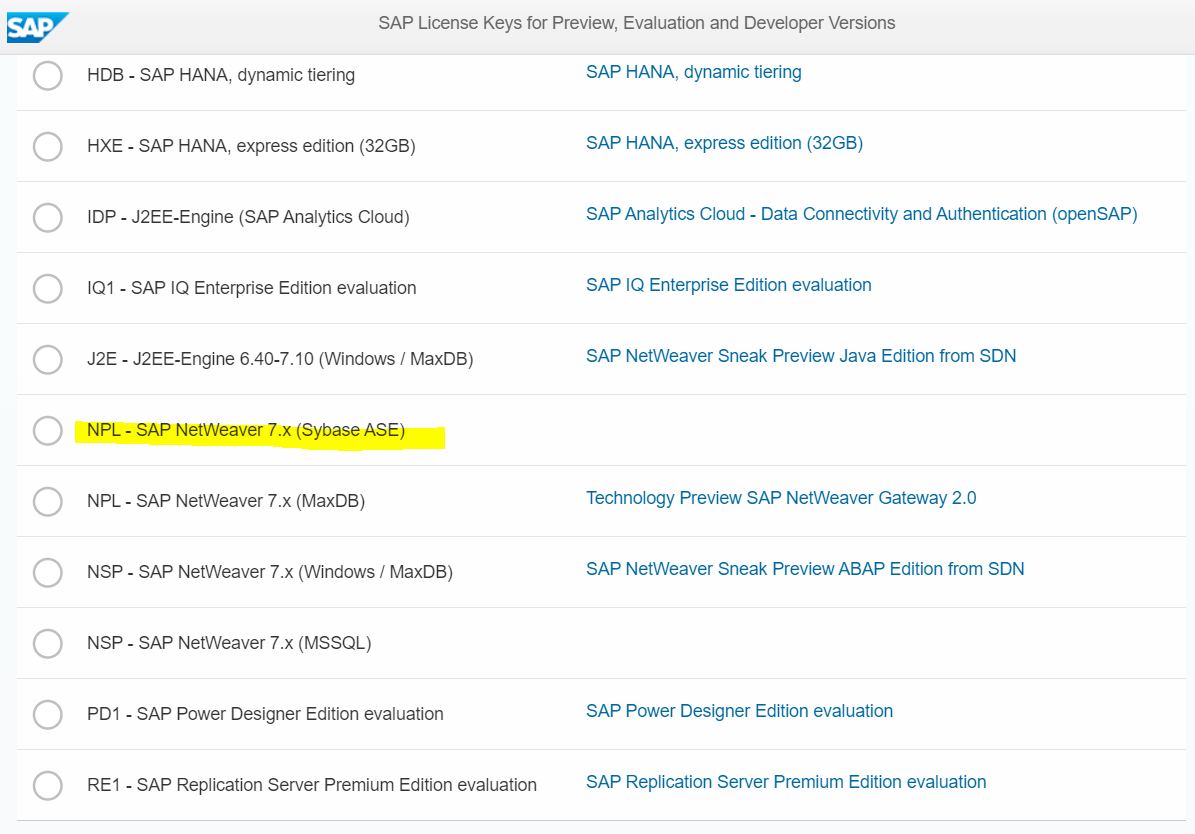The height and width of the screenshot is (834, 1195).
Task: Select the HXE SAP HANA express edition radio button
Action: [x=47, y=146]
